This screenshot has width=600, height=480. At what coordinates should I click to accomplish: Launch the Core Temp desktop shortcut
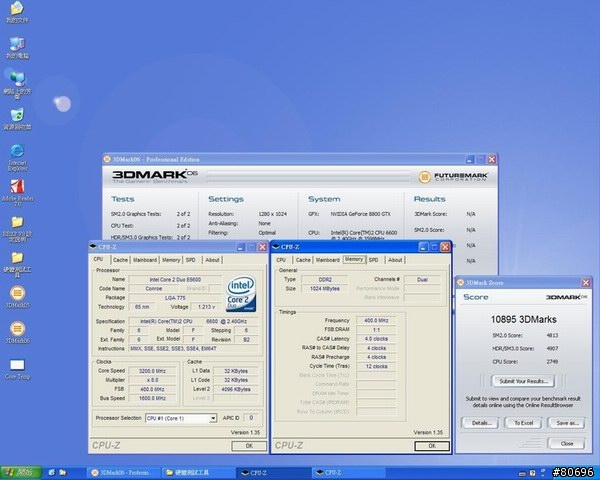point(17,369)
